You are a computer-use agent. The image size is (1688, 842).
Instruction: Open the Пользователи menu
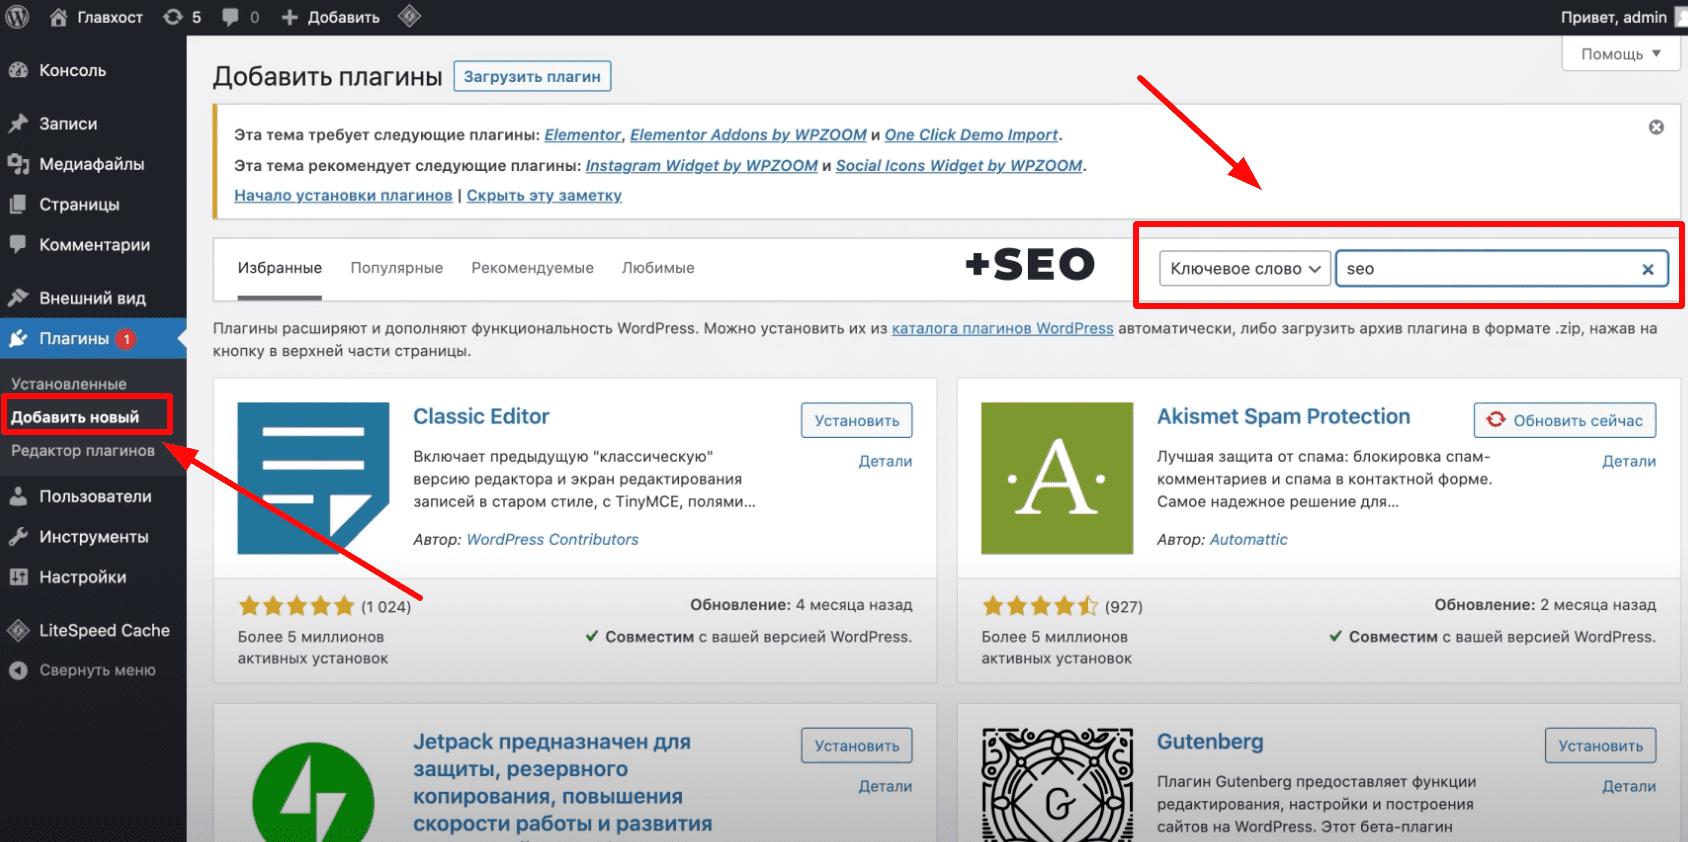click(x=95, y=497)
